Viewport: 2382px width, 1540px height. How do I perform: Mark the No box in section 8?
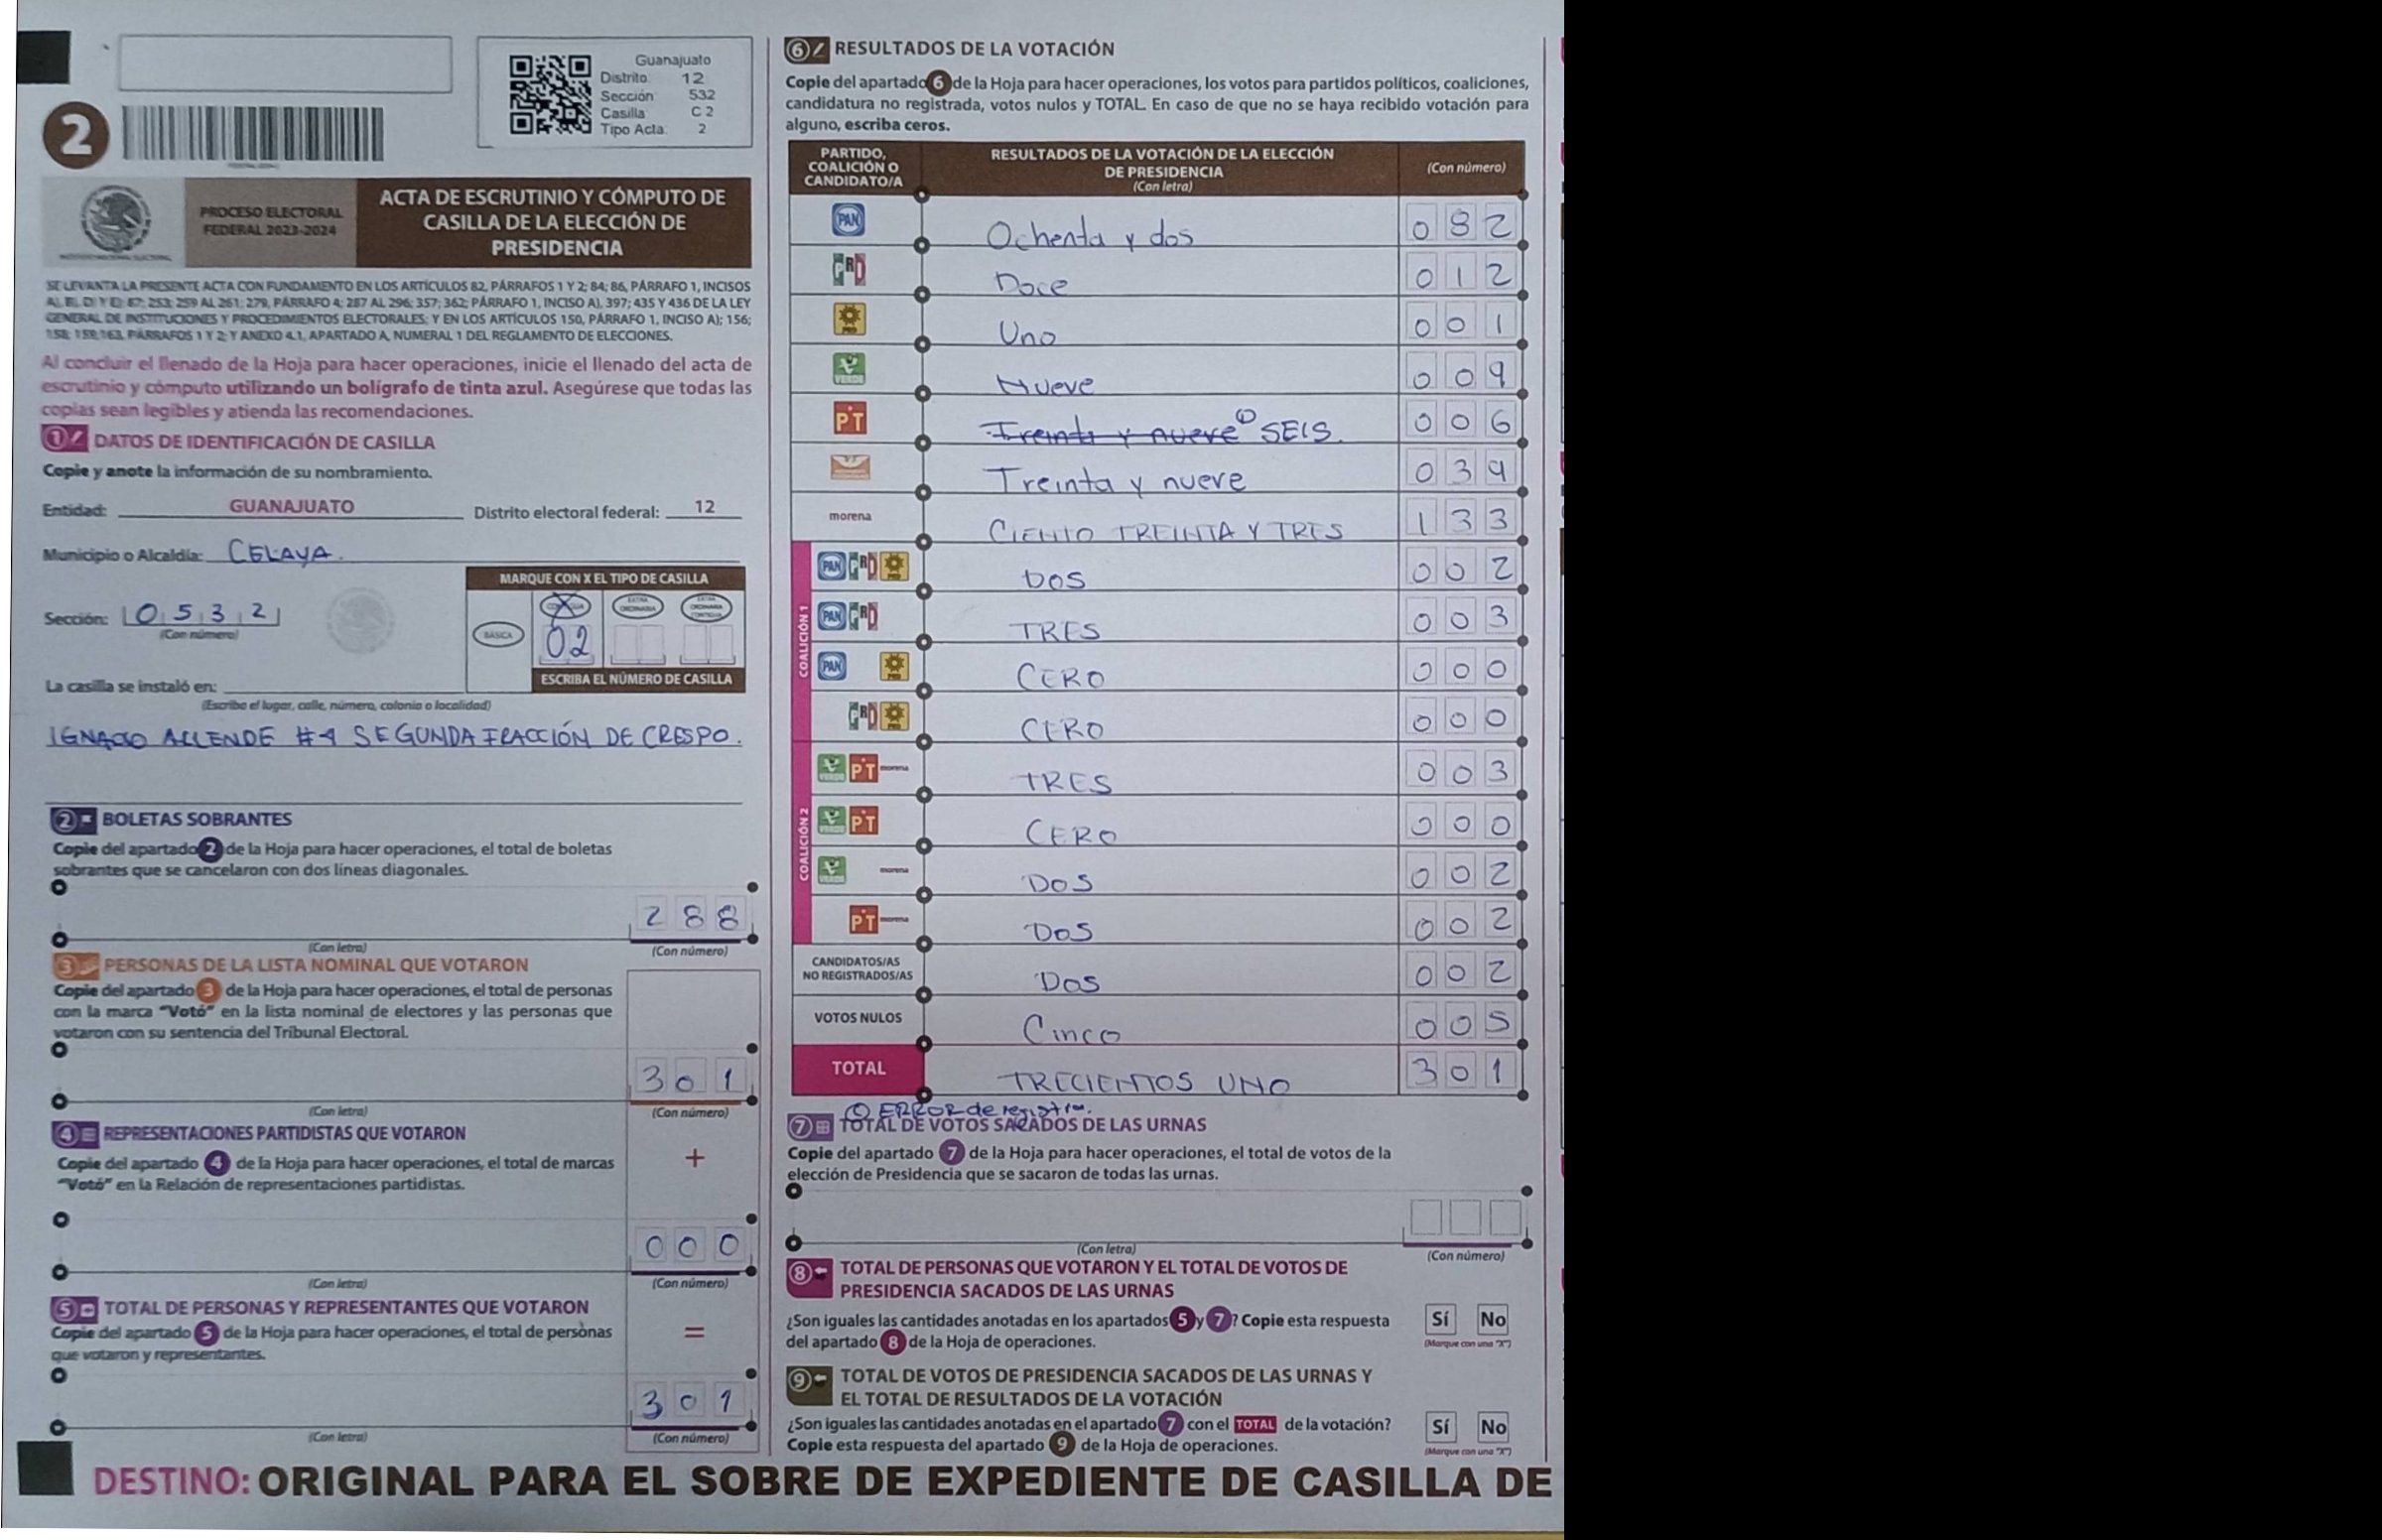[x=1492, y=1319]
